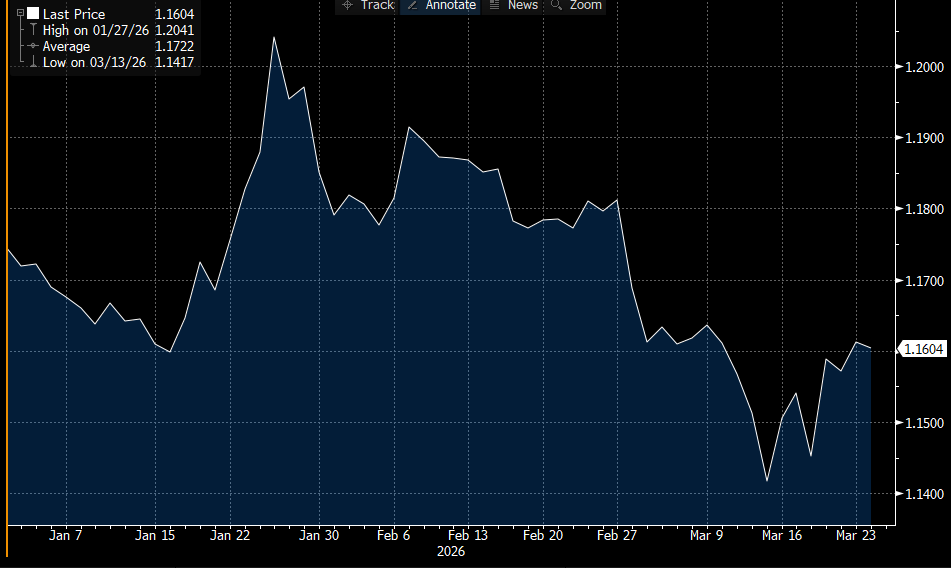Click the 1.1500 y-axis label
Screen dimensions: 951x568
[924, 423]
